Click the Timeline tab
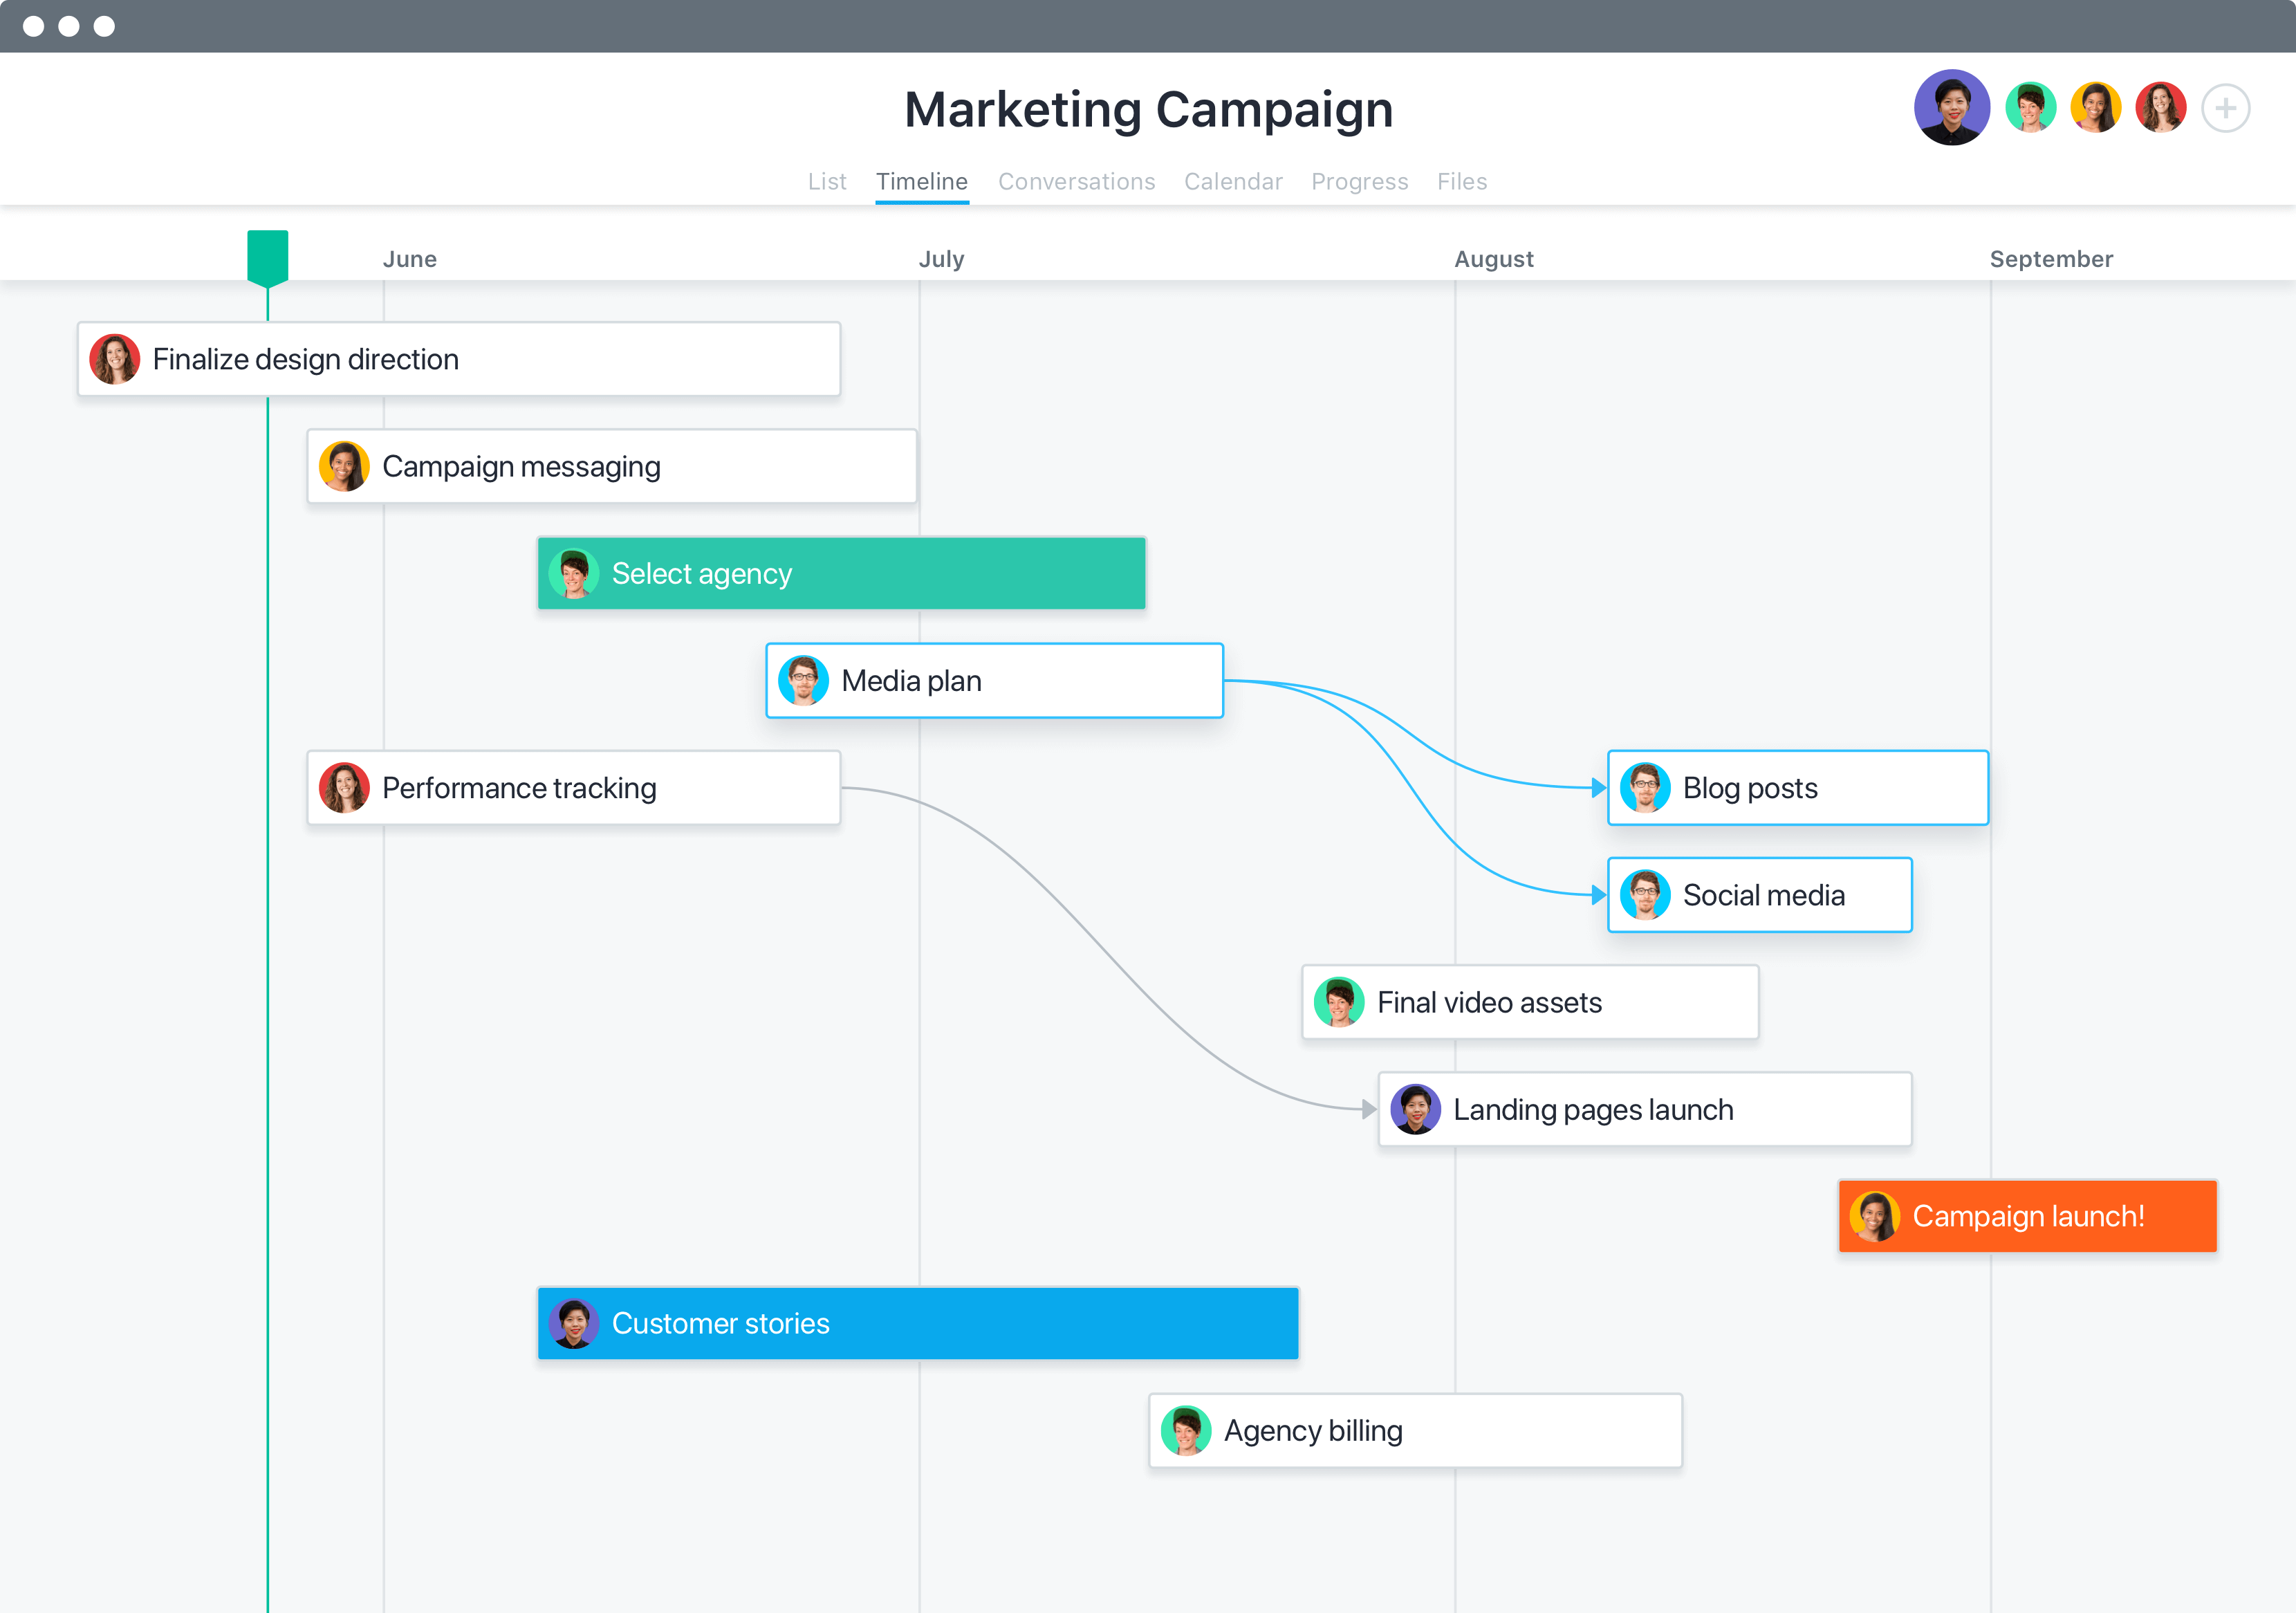Viewport: 2296px width, 1613px height. tap(921, 180)
